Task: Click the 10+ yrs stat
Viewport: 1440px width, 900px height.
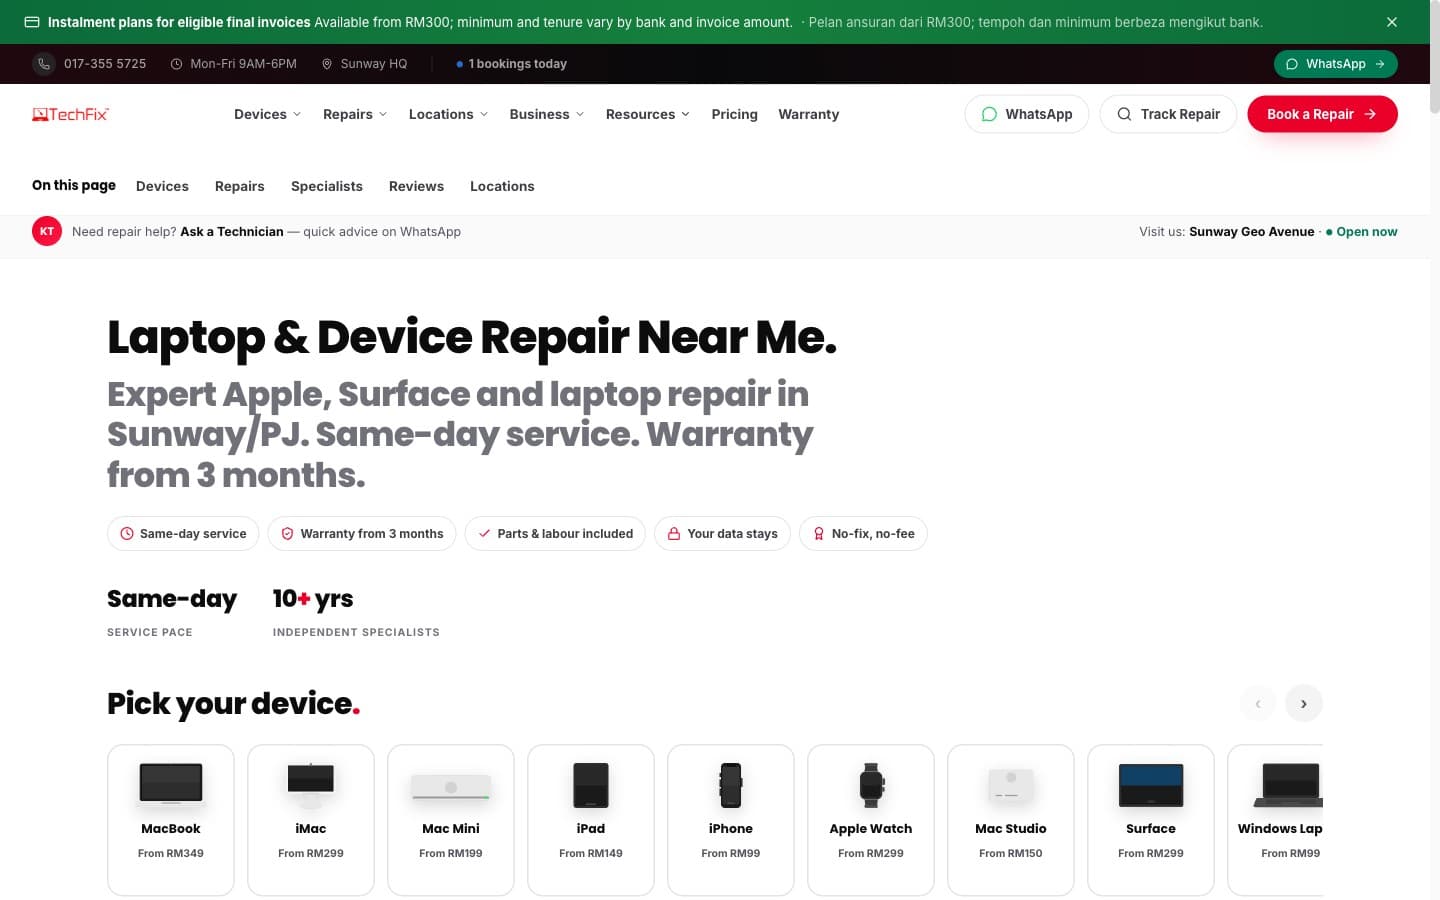Action: pos(356,611)
